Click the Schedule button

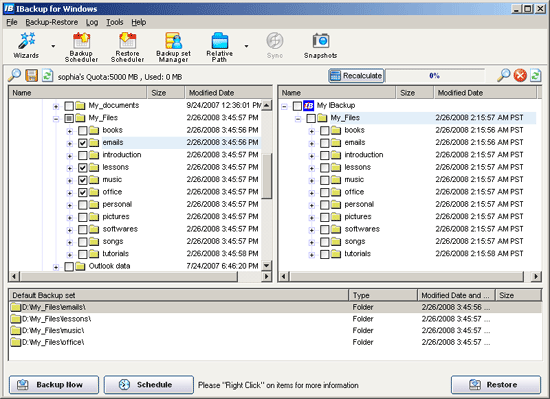(148, 385)
